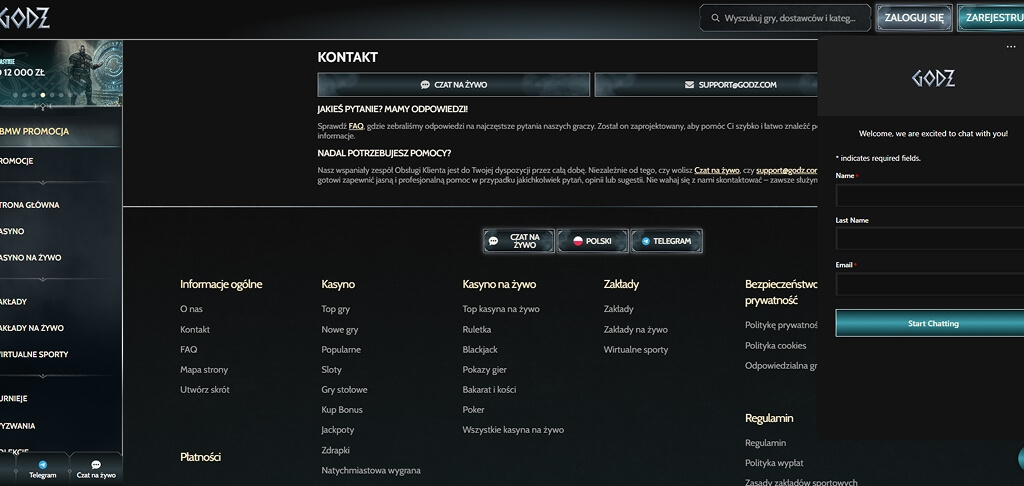This screenshot has width=1024, height=486.
Task: Open Jackpoty footer link
Action: 338,430
